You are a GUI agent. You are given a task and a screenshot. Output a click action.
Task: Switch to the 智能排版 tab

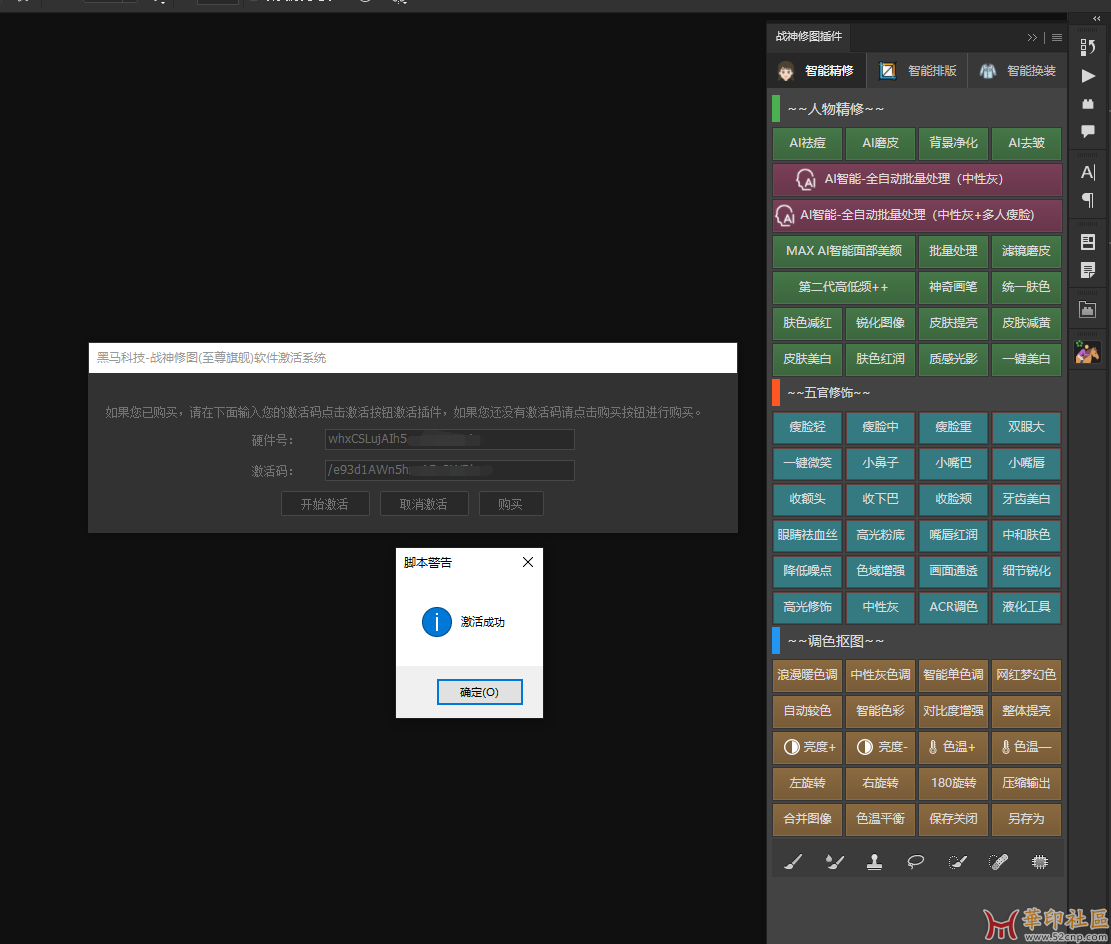coord(918,71)
